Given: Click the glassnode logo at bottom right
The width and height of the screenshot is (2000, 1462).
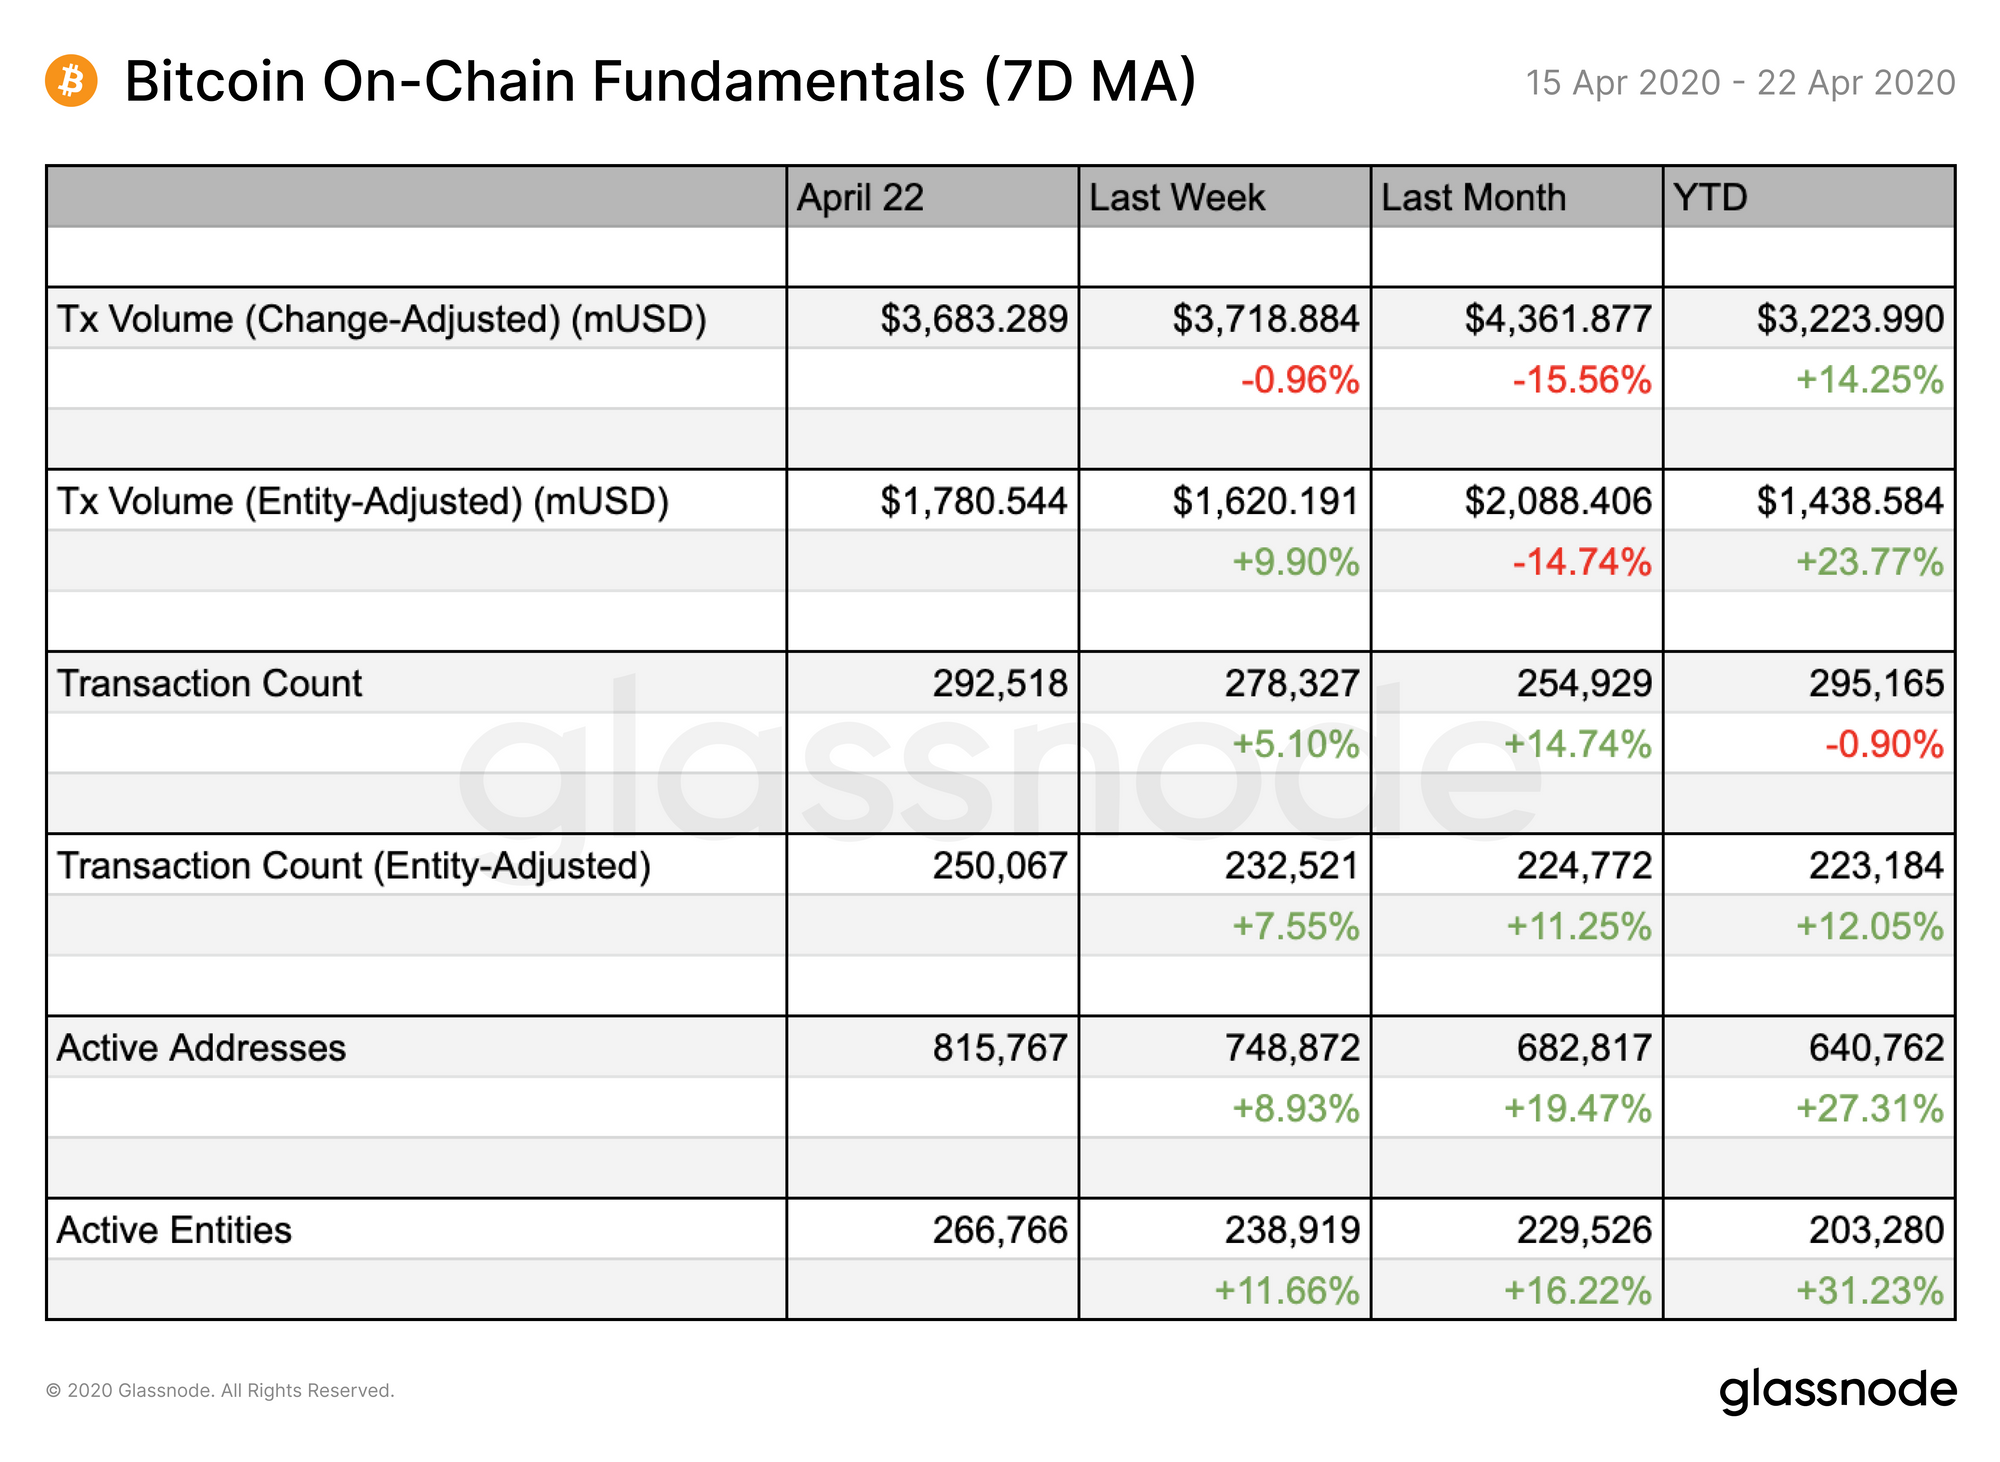Looking at the screenshot, I should point(1837,1391).
